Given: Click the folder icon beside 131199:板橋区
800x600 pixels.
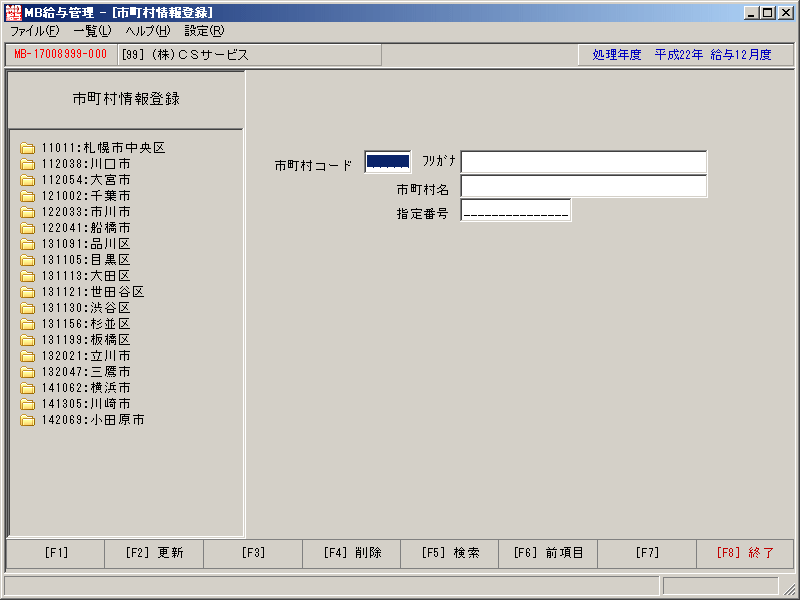Looking at the screenshot, I should [x=28, y=340].
